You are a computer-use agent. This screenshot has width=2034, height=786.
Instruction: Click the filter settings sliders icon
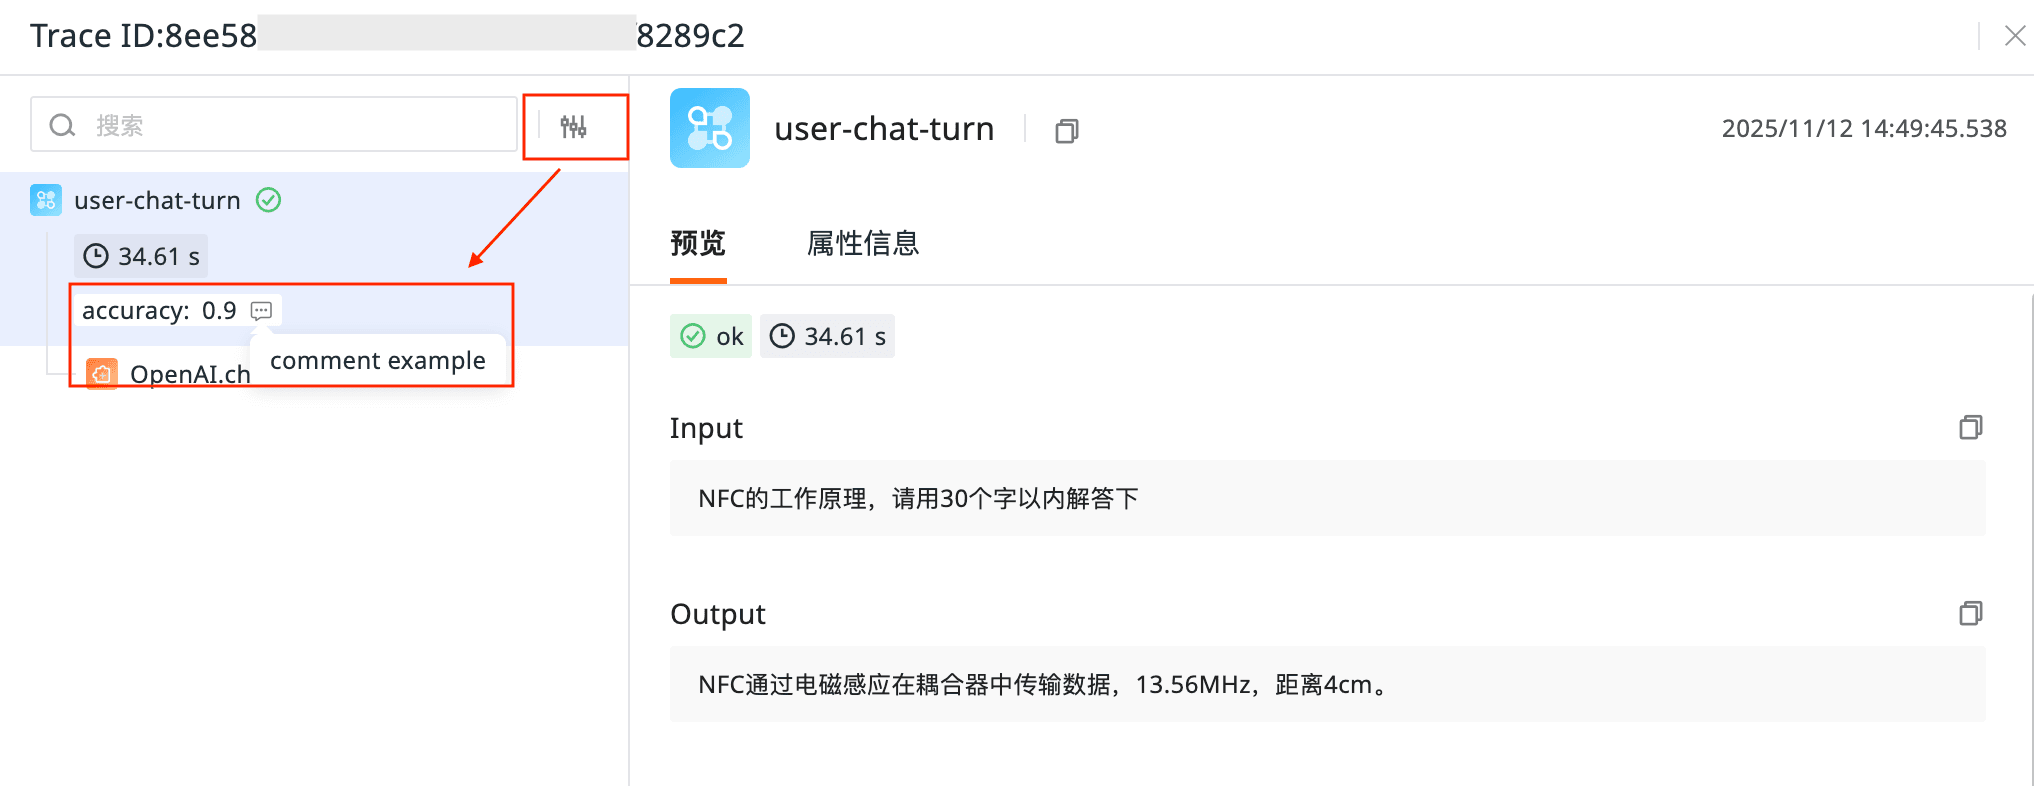(573, 126)
